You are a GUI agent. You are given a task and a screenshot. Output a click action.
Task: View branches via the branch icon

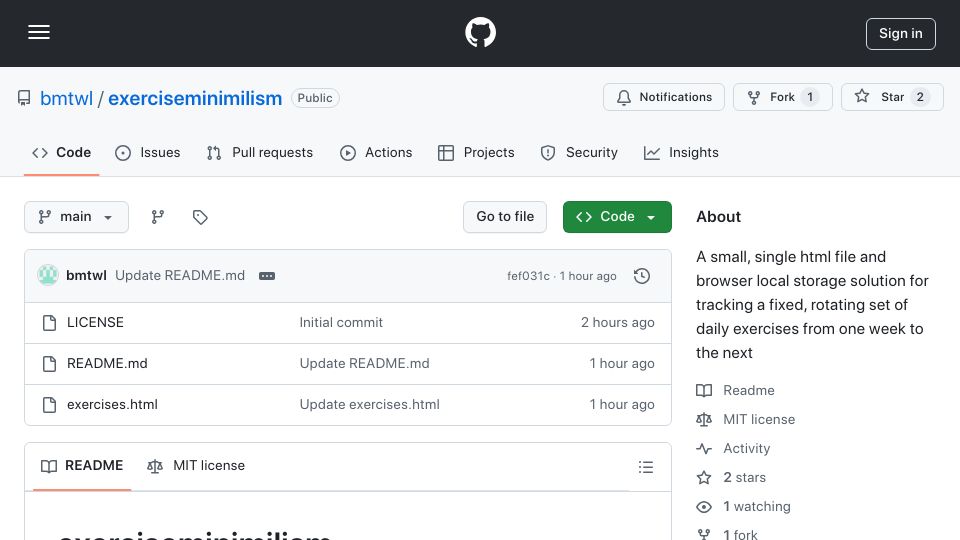[x=158, y=217]
